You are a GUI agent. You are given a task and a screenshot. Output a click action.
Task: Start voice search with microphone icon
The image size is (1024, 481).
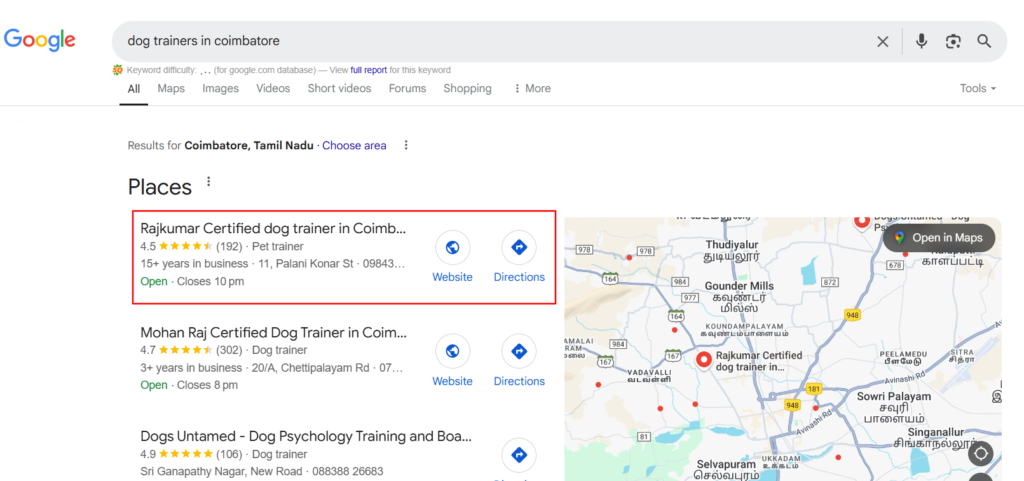tap(921, 41)
